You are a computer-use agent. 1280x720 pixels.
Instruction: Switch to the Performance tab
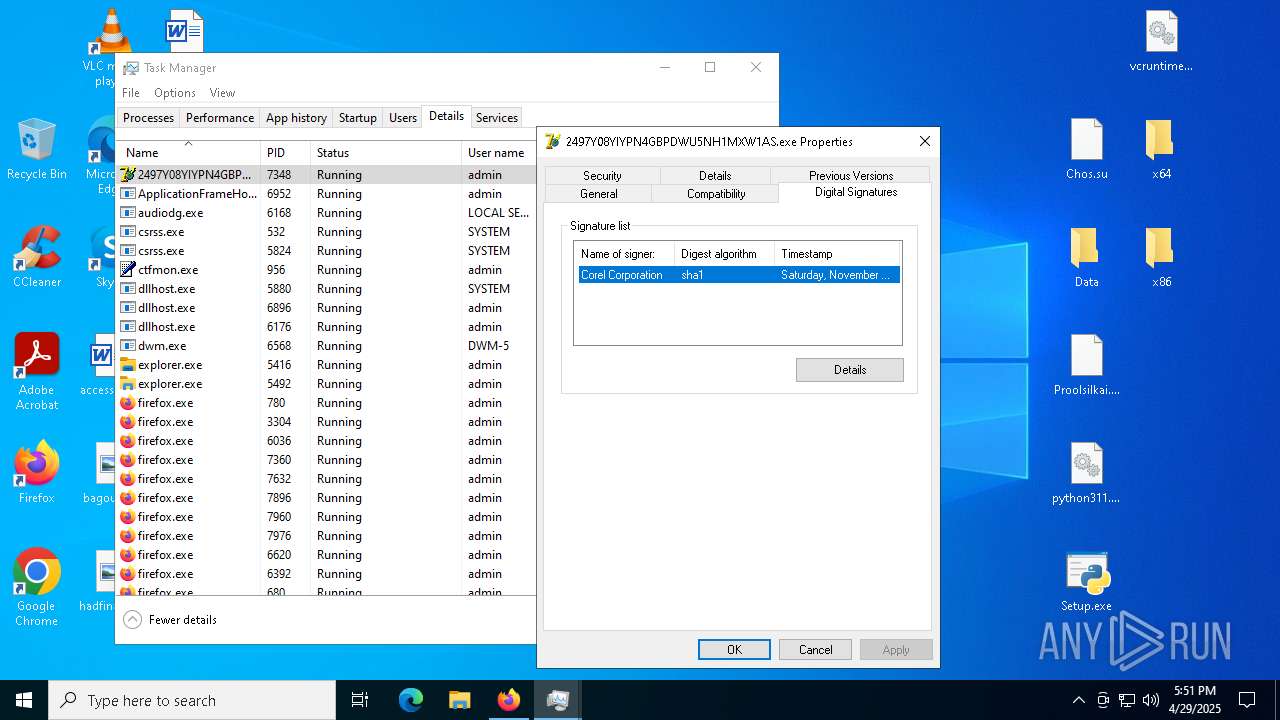coord(220,118)
